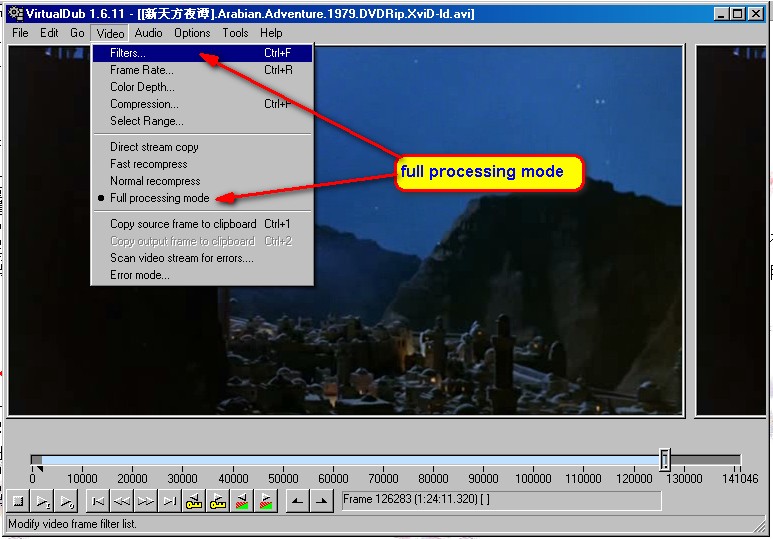Image resolution: width=773 pixels, height=539 pixels.
Task: Close the VirtualDub window
Action: (756, 14)
